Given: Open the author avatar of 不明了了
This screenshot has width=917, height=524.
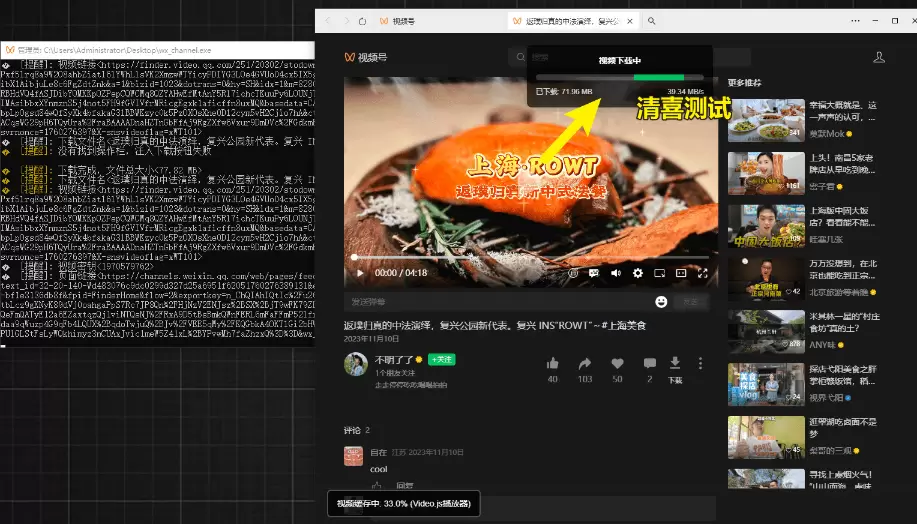Looking at the screenshot, I should tap(356, 364).
